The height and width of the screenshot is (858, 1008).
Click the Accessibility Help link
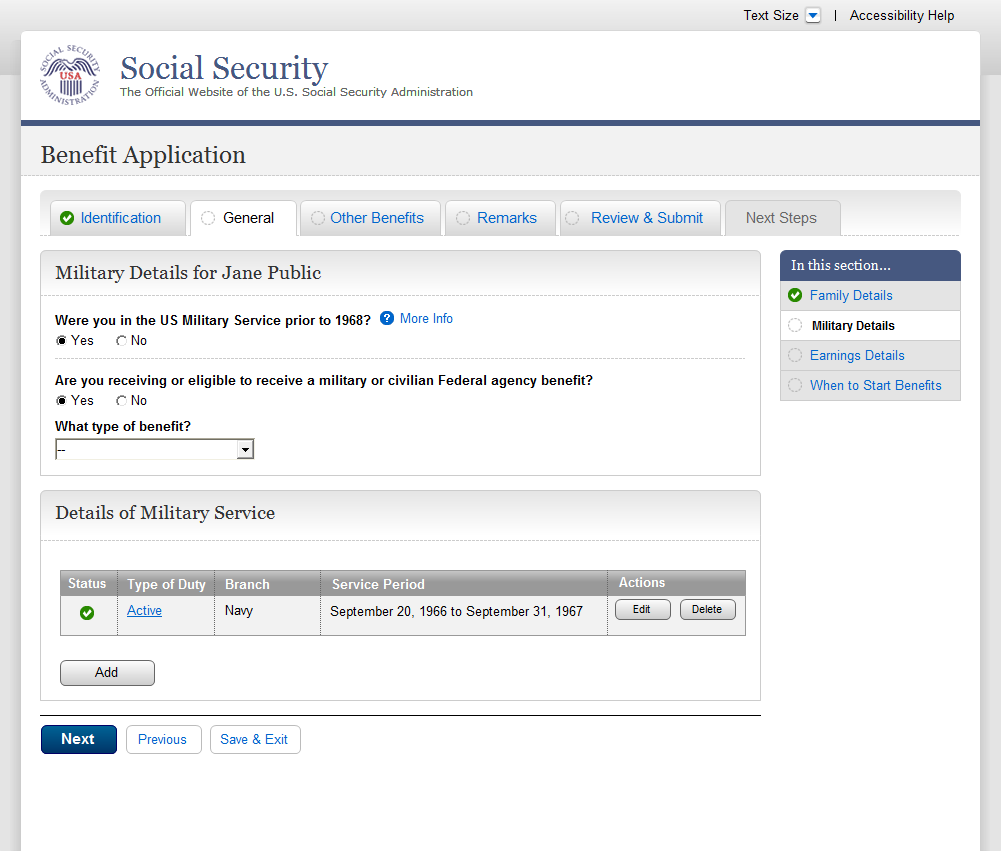902,16
